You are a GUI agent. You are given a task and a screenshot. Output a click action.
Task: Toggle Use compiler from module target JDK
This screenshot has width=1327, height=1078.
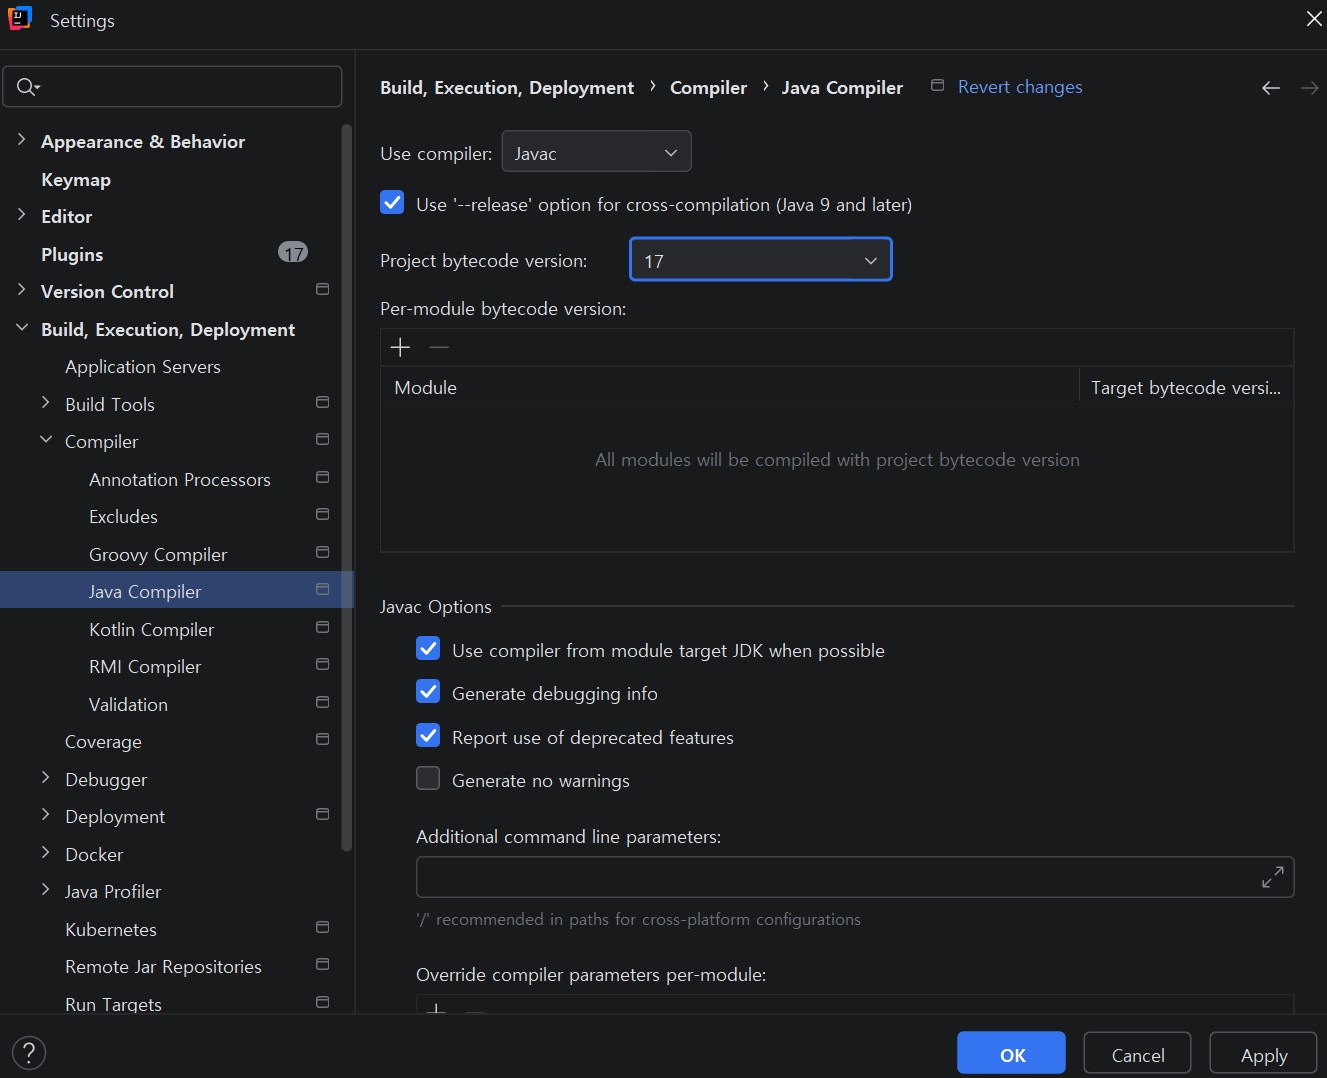click(428, 649)
